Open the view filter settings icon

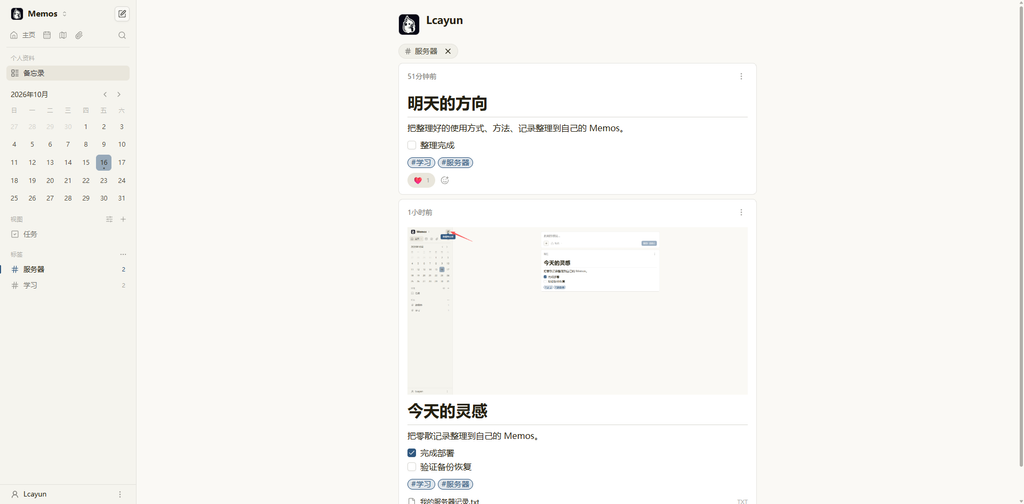pyautogui.click(x=110, y=219)
